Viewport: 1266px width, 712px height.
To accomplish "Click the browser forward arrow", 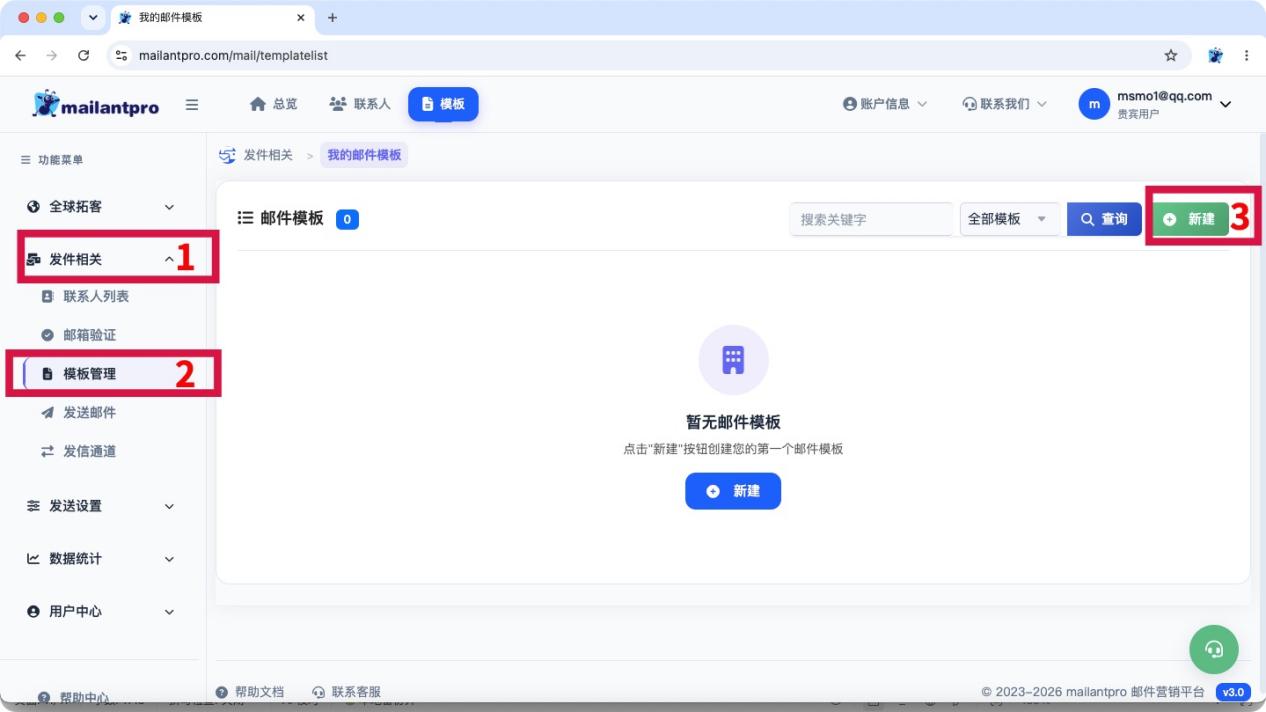I will coord(52,55).
